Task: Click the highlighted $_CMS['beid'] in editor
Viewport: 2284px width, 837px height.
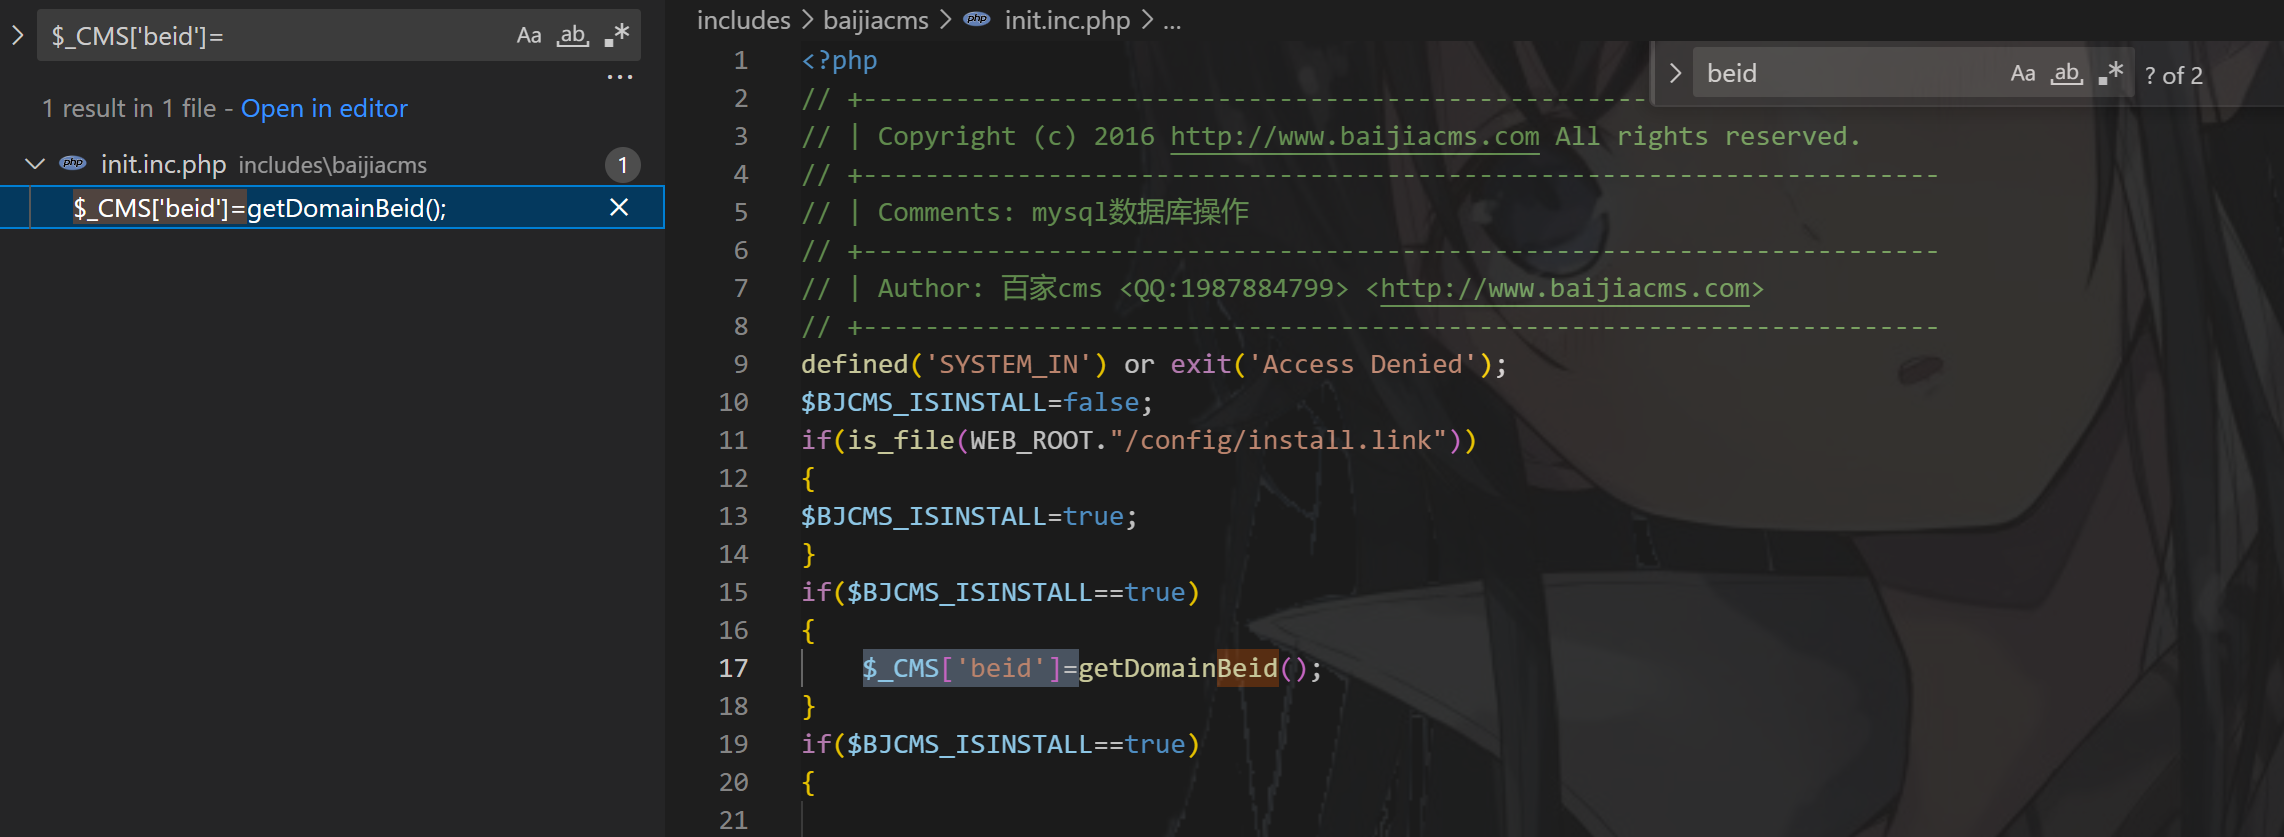Action: point(970,668)
